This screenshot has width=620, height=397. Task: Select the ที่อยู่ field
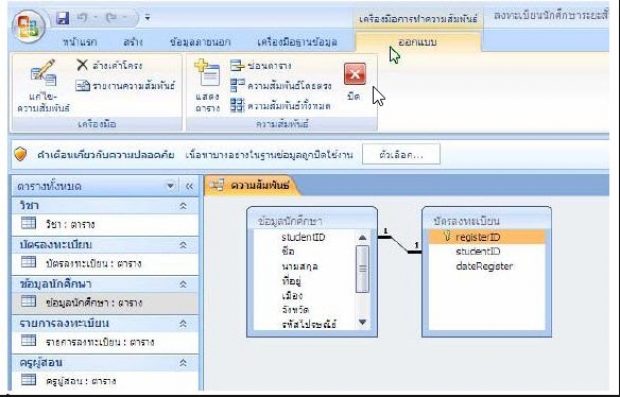pos(291,281)
